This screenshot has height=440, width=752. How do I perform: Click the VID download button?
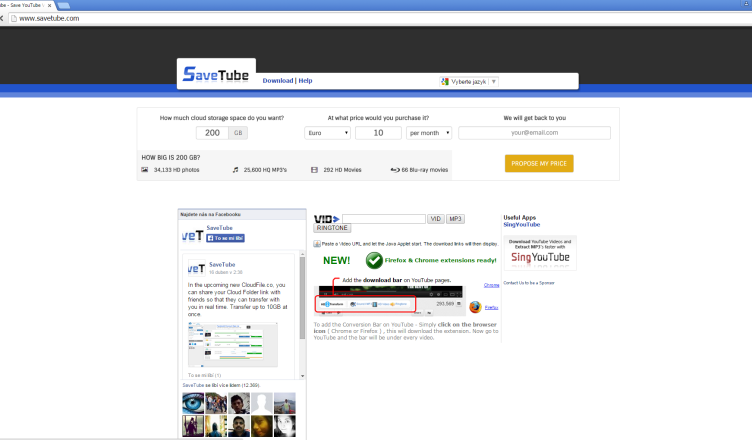[435, 219]
